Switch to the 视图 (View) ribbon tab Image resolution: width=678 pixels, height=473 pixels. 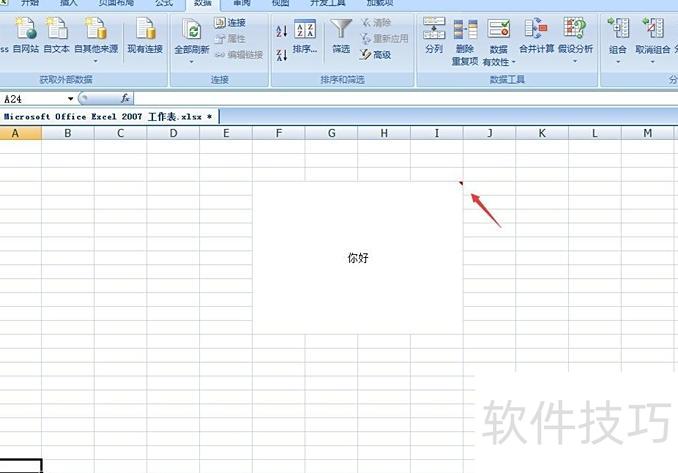[x=280, y=3]
